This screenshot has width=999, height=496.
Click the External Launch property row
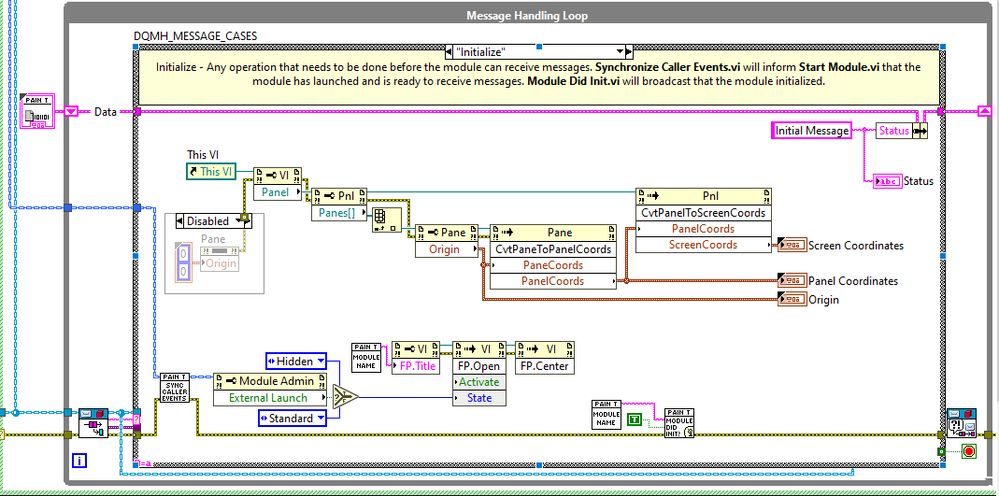(269, 398)
